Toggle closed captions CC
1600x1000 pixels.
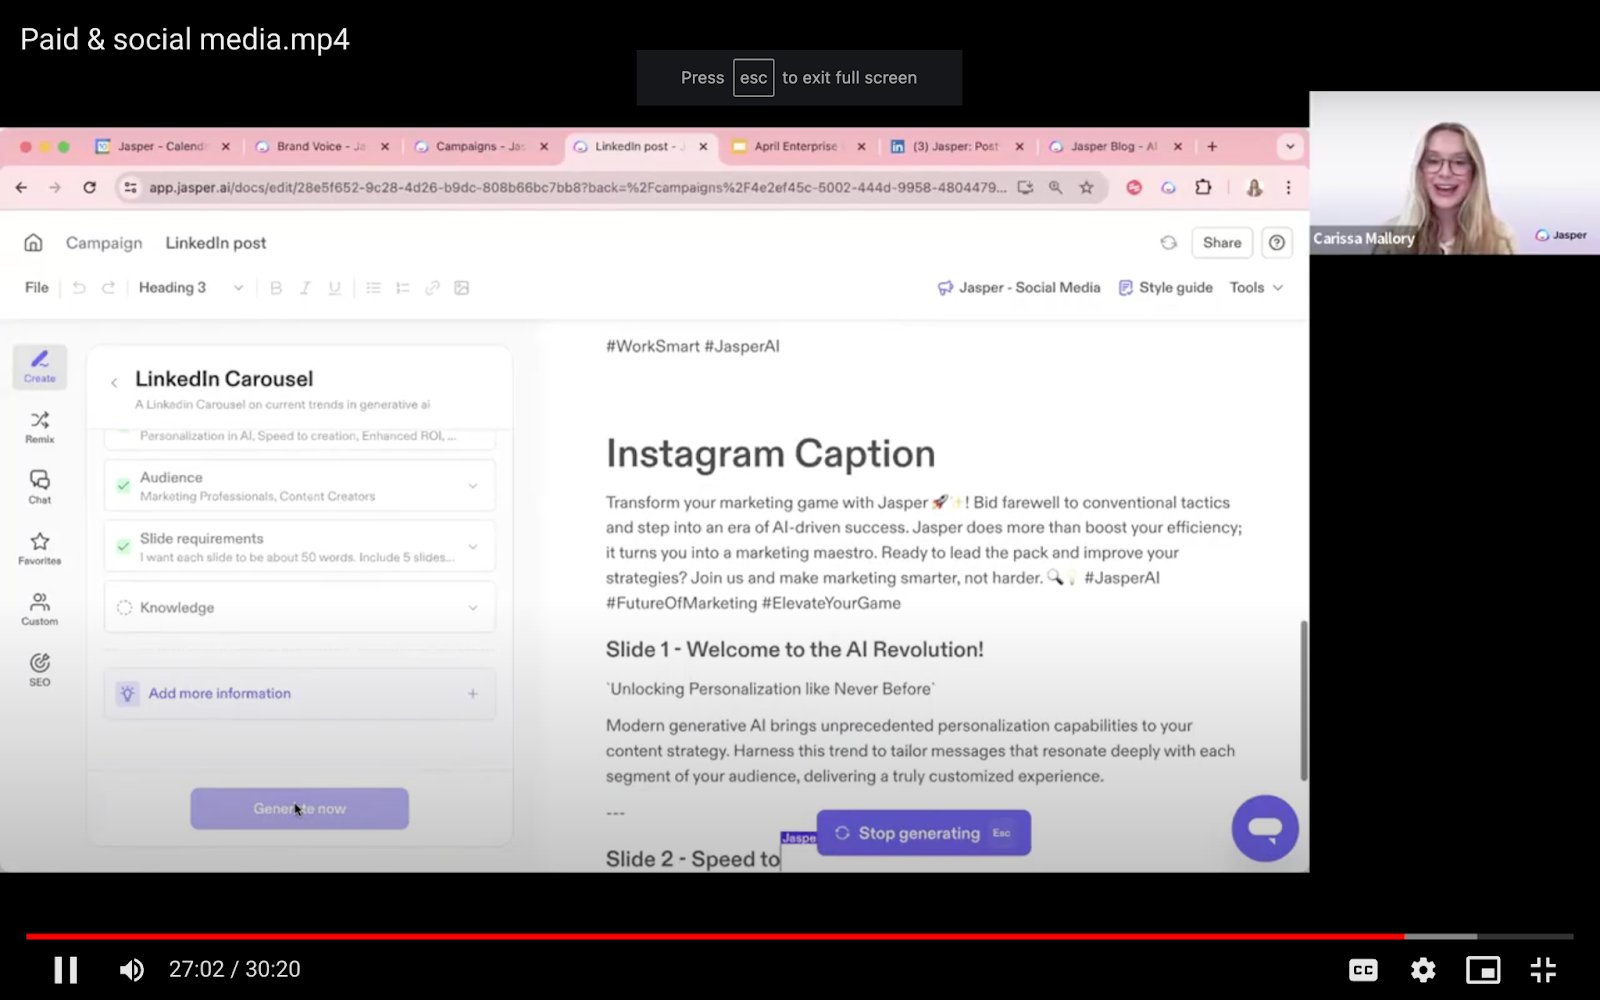(x=1363, y=969)
